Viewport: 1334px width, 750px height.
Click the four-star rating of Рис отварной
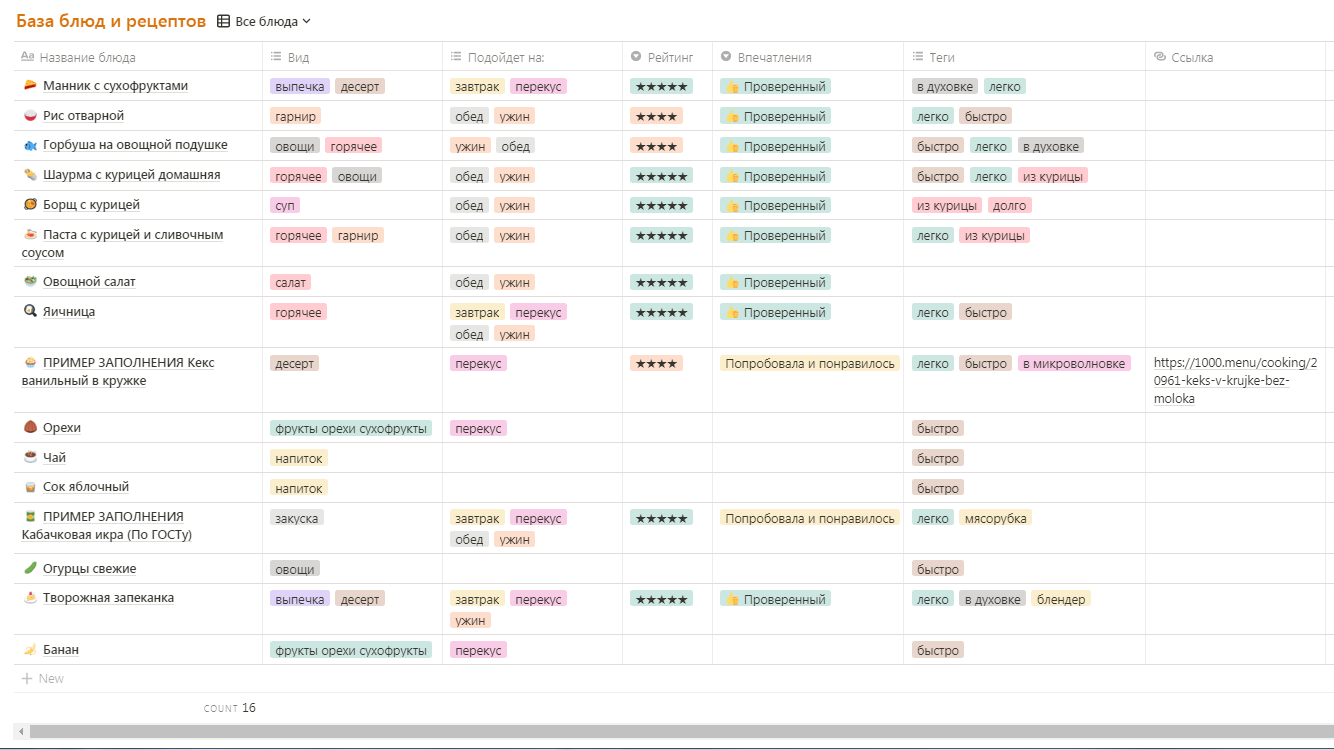click(656, 116)
